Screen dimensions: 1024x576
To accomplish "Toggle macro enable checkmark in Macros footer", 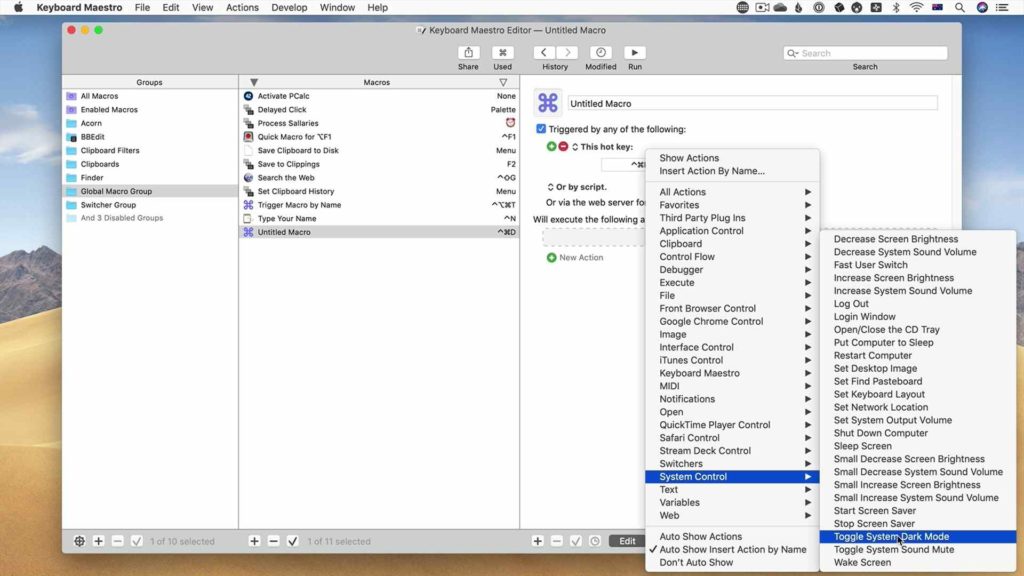I will tap(293, 541).
